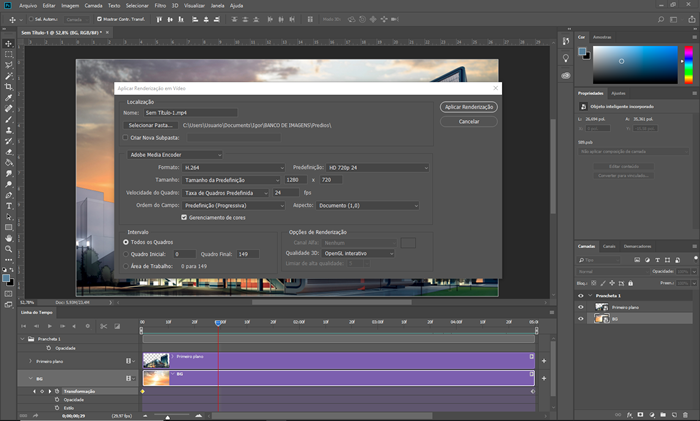
Task: Select the Crop tool
Action: pyautogui.click(x=8, y=87)
